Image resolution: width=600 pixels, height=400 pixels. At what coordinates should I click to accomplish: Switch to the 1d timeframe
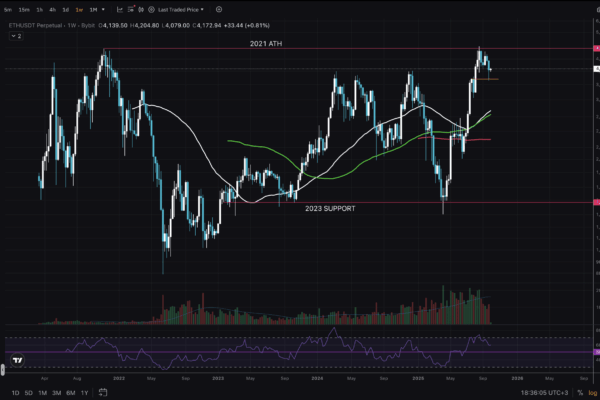[x=65, y=9]
